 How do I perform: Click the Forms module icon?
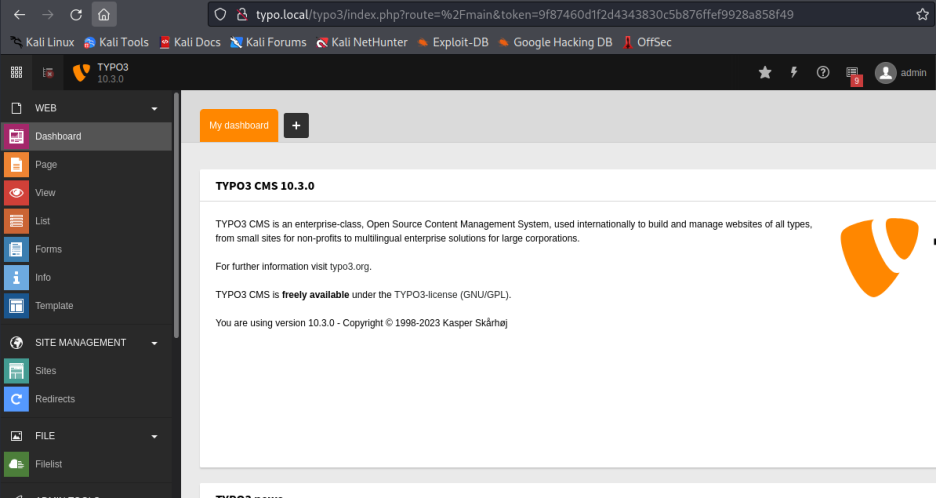tap(16, 249)
